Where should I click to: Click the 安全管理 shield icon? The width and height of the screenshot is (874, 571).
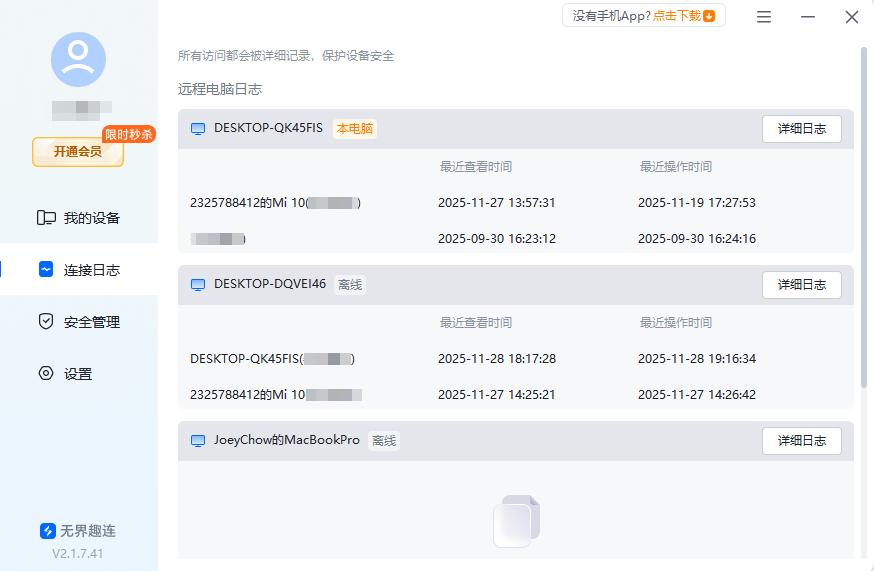(46, 321)
